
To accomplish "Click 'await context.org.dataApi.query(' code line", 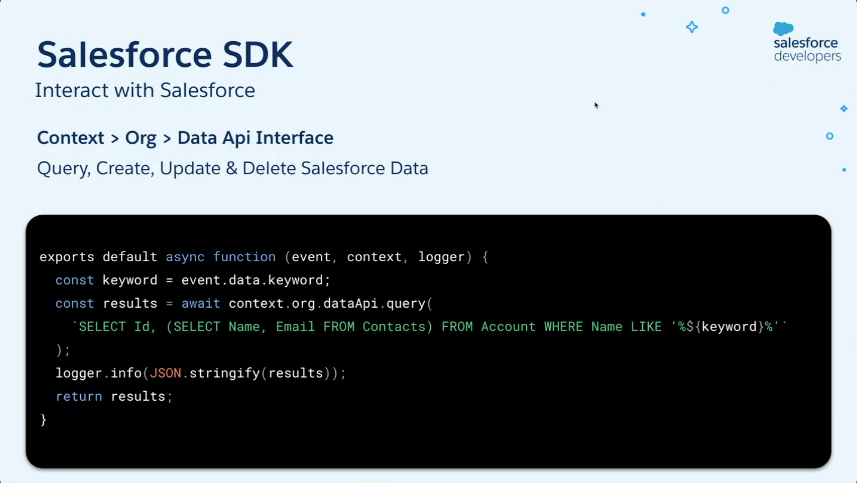I will click(244, 303).
